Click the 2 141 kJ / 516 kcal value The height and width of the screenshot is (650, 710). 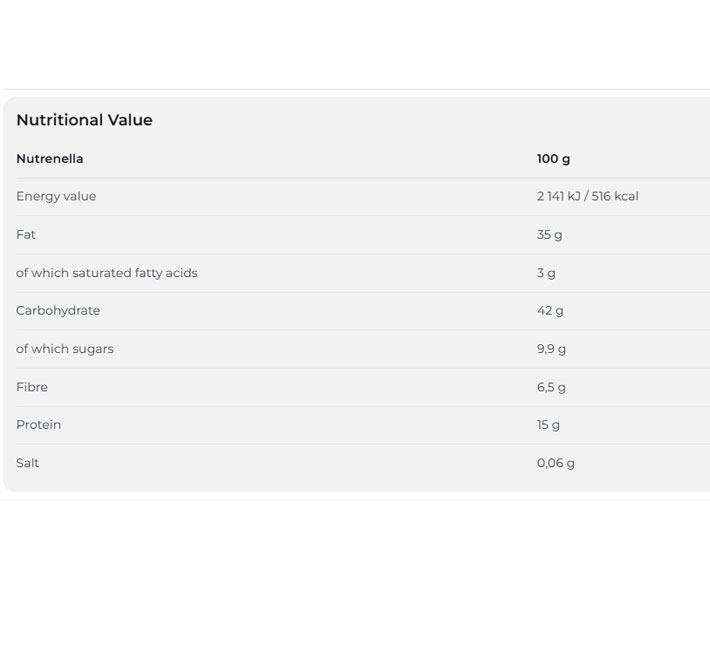587,197
